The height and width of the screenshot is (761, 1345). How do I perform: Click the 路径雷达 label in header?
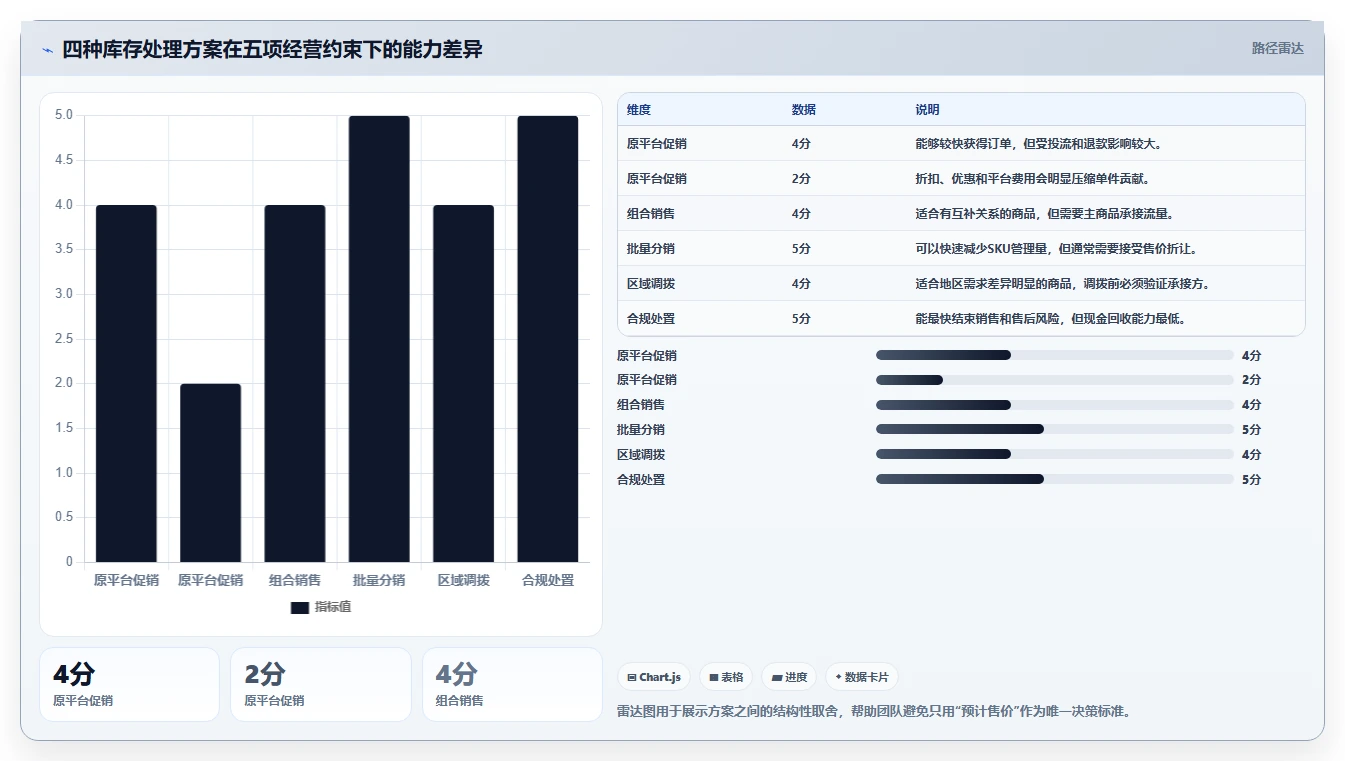[1278, 48]
